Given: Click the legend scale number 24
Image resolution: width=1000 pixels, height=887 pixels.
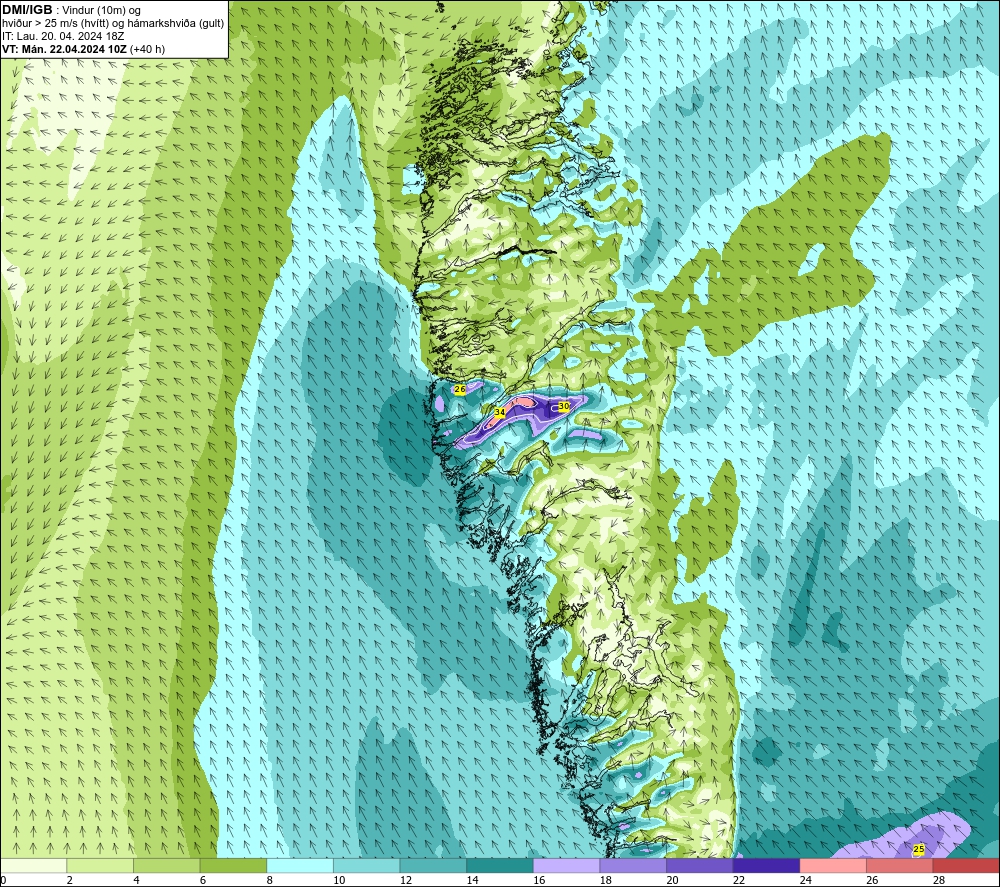Looking at the screenshot, I should [x=805, y=880].
